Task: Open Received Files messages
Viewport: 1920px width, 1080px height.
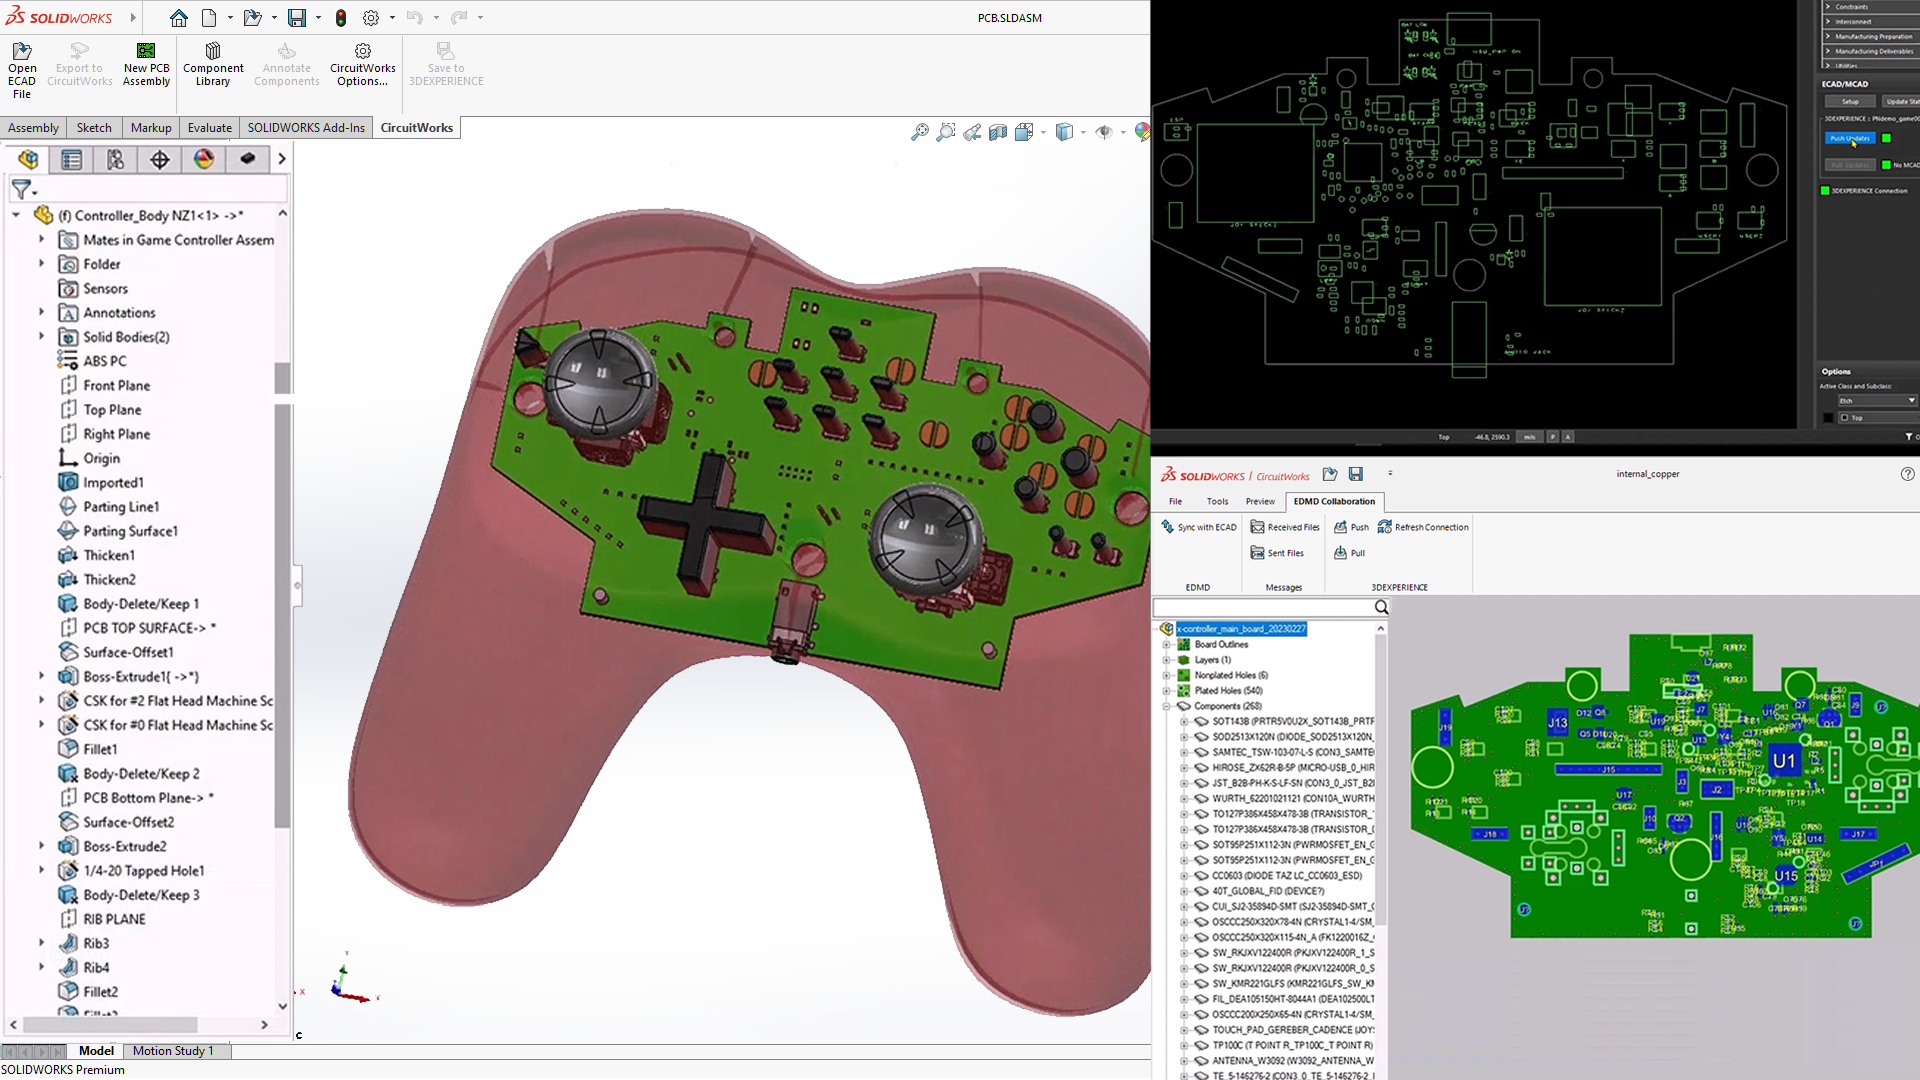Action: pyautogui.click(x=1285, y=527)
